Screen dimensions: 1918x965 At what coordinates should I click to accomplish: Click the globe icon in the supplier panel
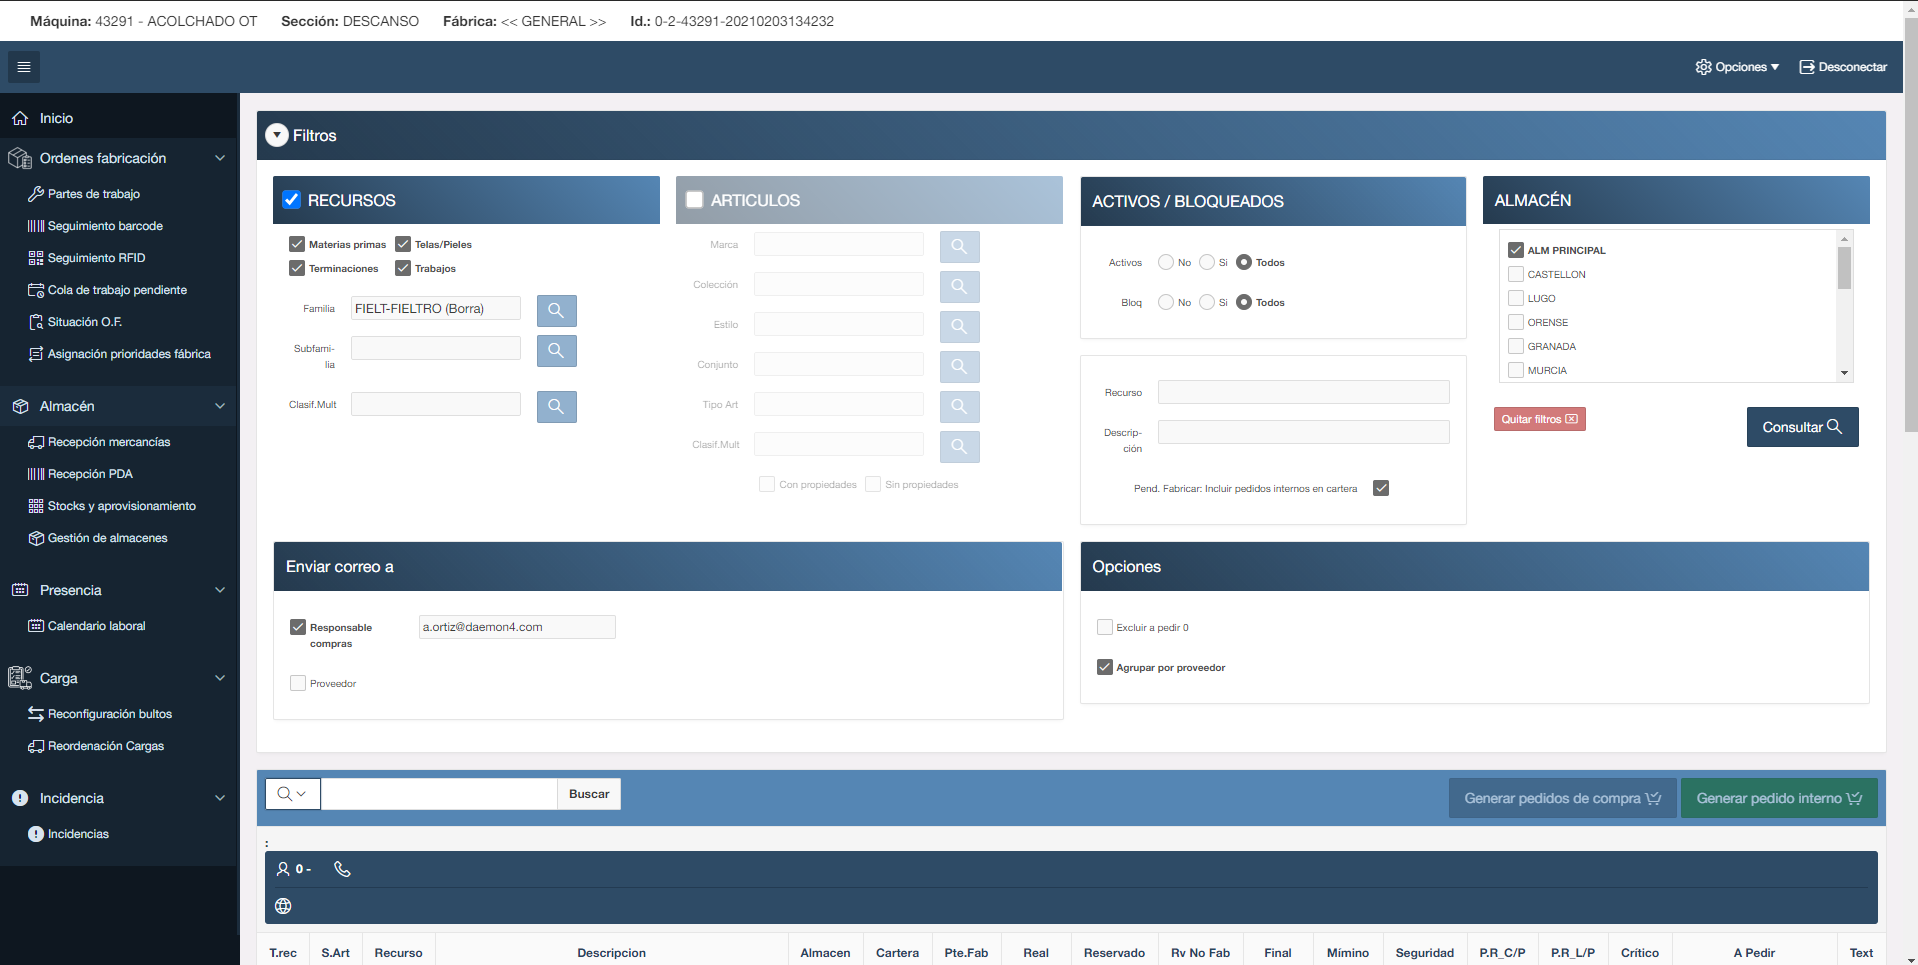(x=283, y=906)
